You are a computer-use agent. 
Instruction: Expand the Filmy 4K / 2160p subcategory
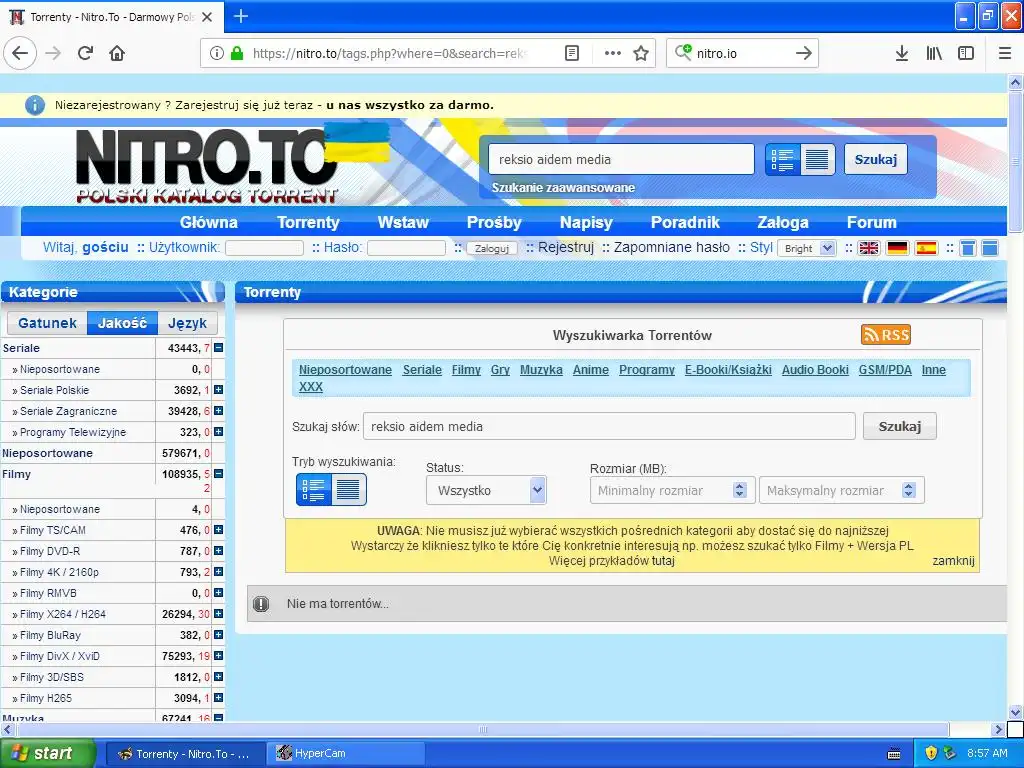(x=219, y=571)
